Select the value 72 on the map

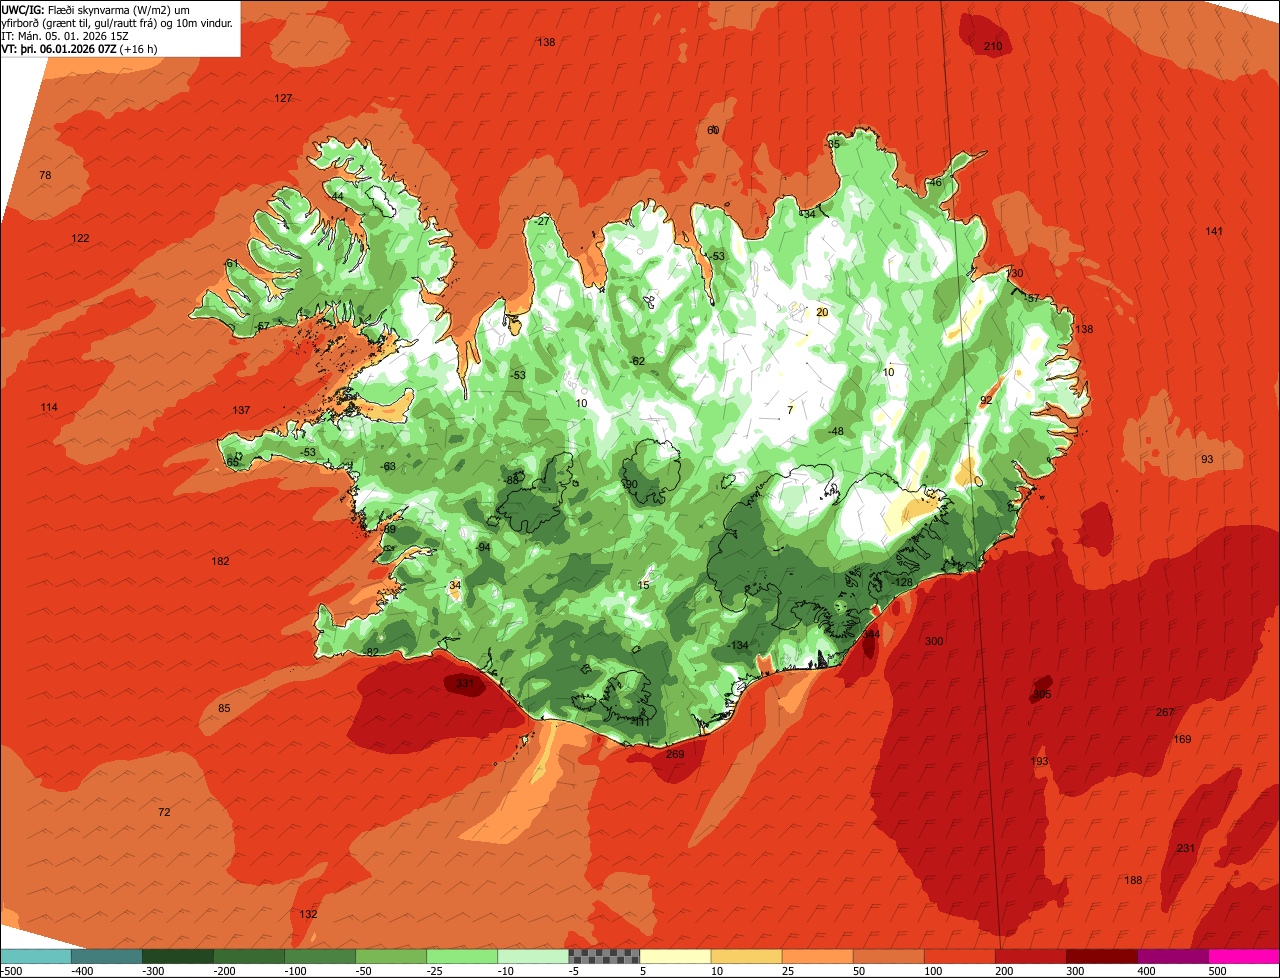pyautogui.click(x=164, y=812)
